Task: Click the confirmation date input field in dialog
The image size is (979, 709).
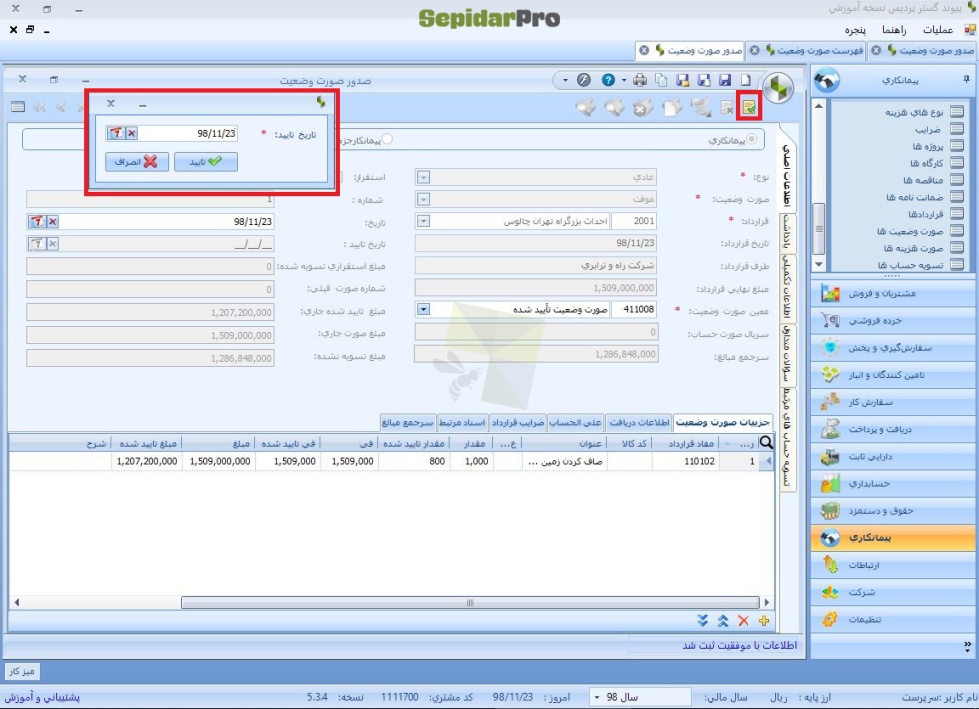Action: point(187,133)
